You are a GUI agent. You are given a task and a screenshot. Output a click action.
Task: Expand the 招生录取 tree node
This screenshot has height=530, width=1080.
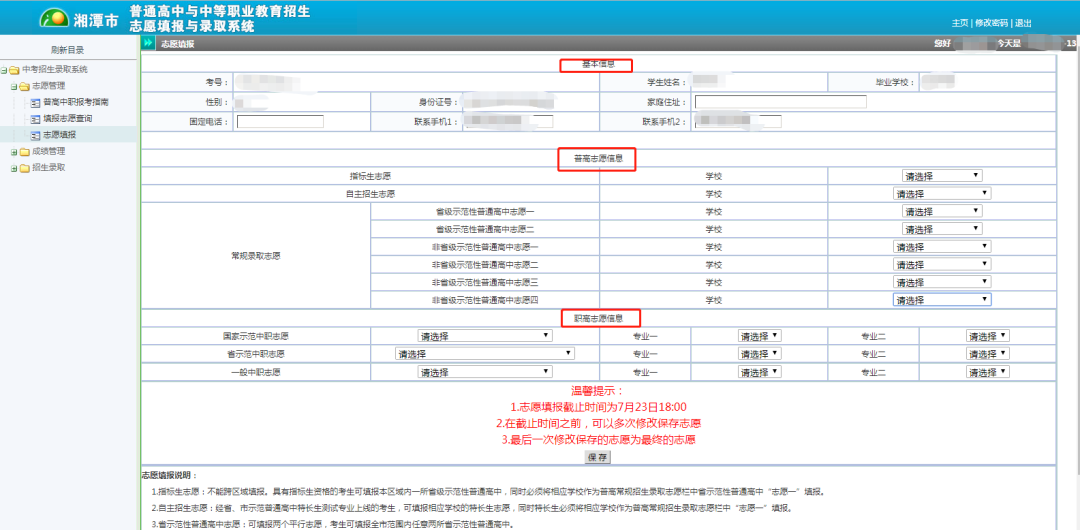(x=12, y=167)
